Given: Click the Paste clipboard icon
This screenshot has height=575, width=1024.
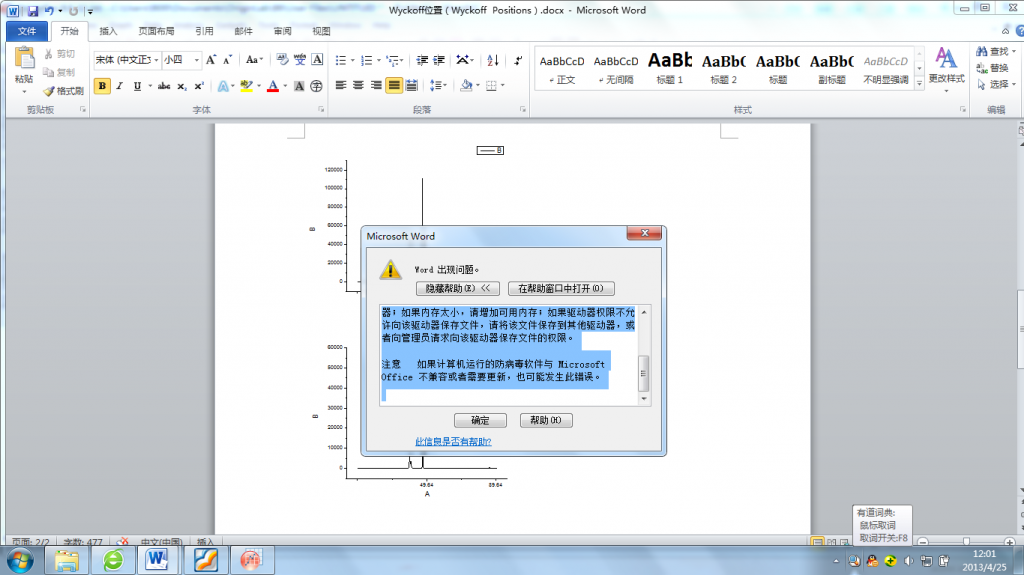Looking at the screenshot, I should pos(24,58).
